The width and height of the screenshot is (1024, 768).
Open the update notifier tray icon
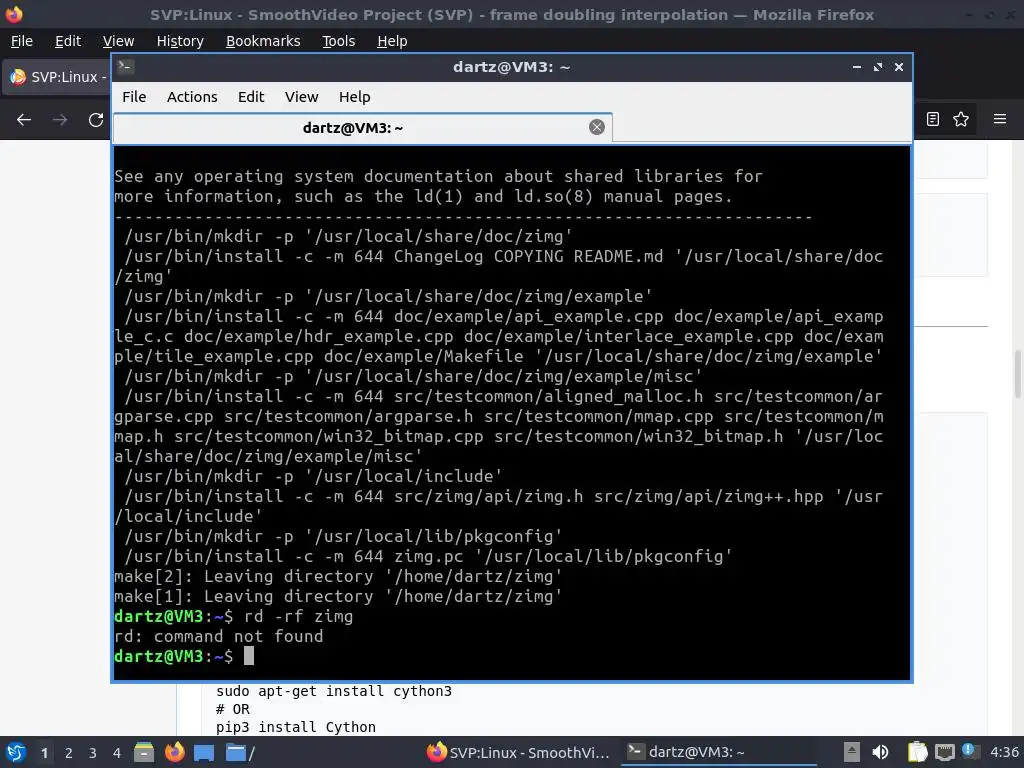970,751
